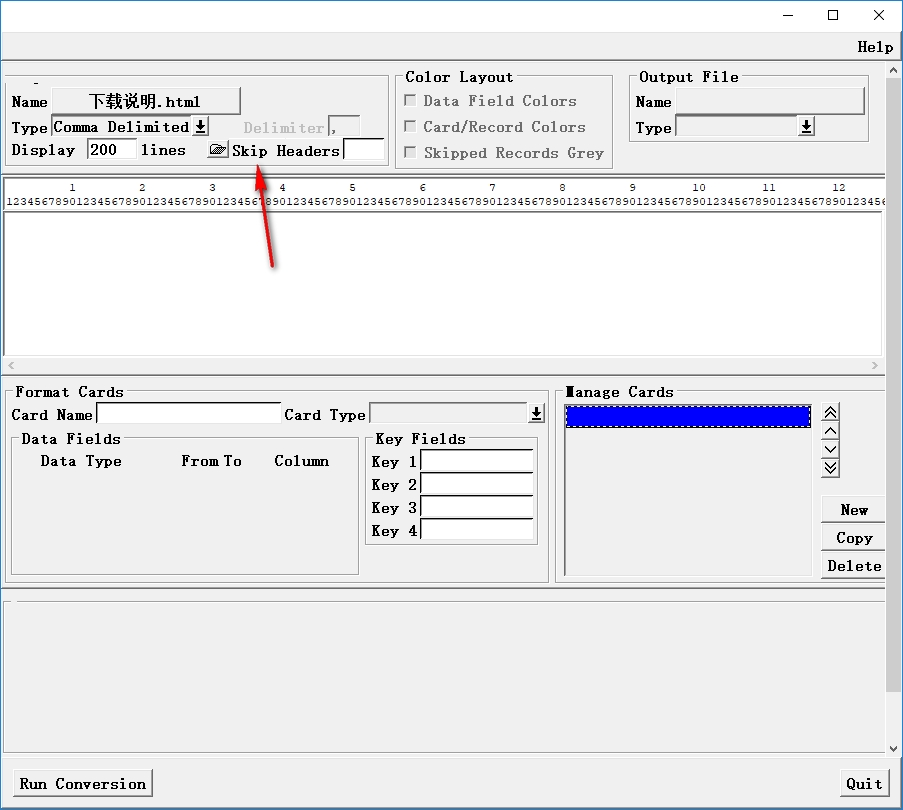
Task: Click the input file name button 下载说明.html
Action: coord(146,101)
